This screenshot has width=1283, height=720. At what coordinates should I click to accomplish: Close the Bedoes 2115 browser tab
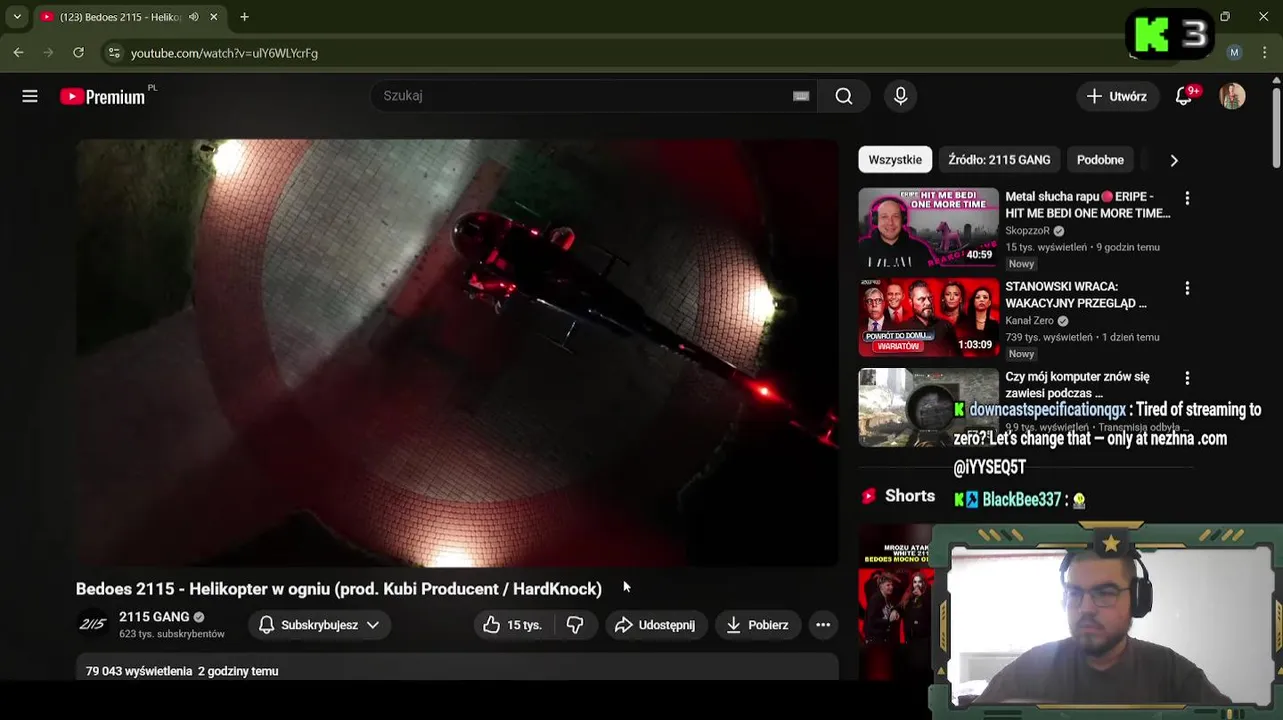(213, 17)
